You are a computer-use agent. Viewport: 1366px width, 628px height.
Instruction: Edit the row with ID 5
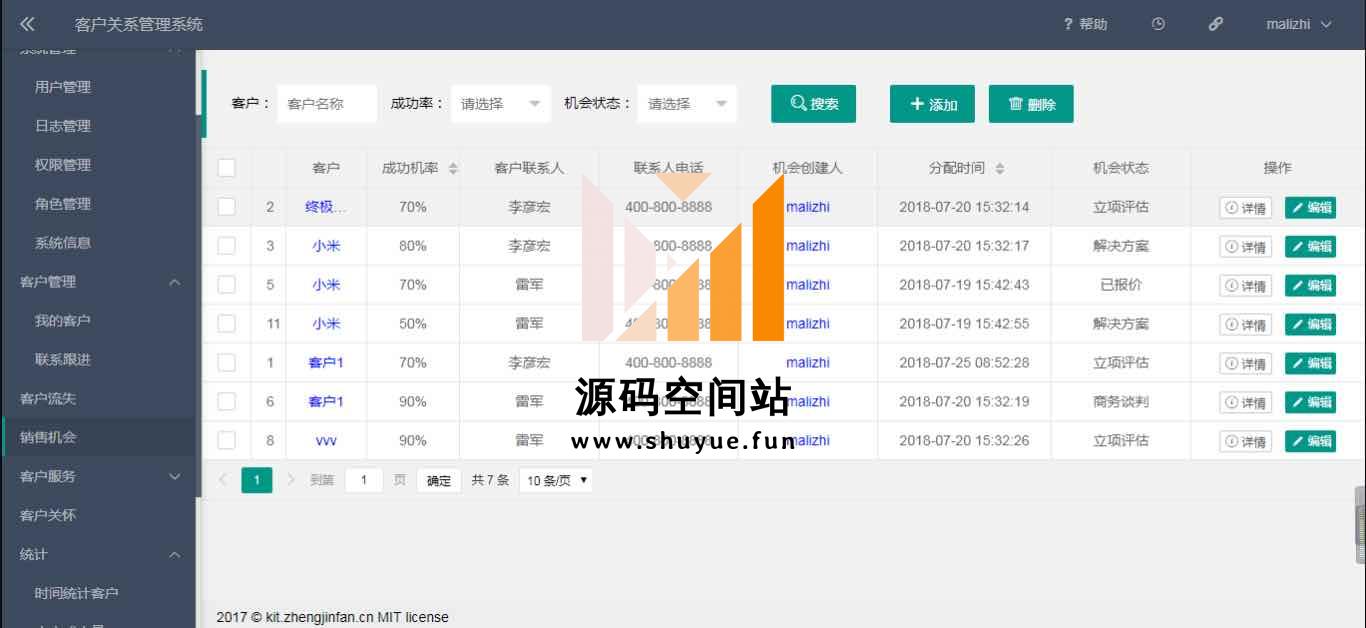point(1310,286)
